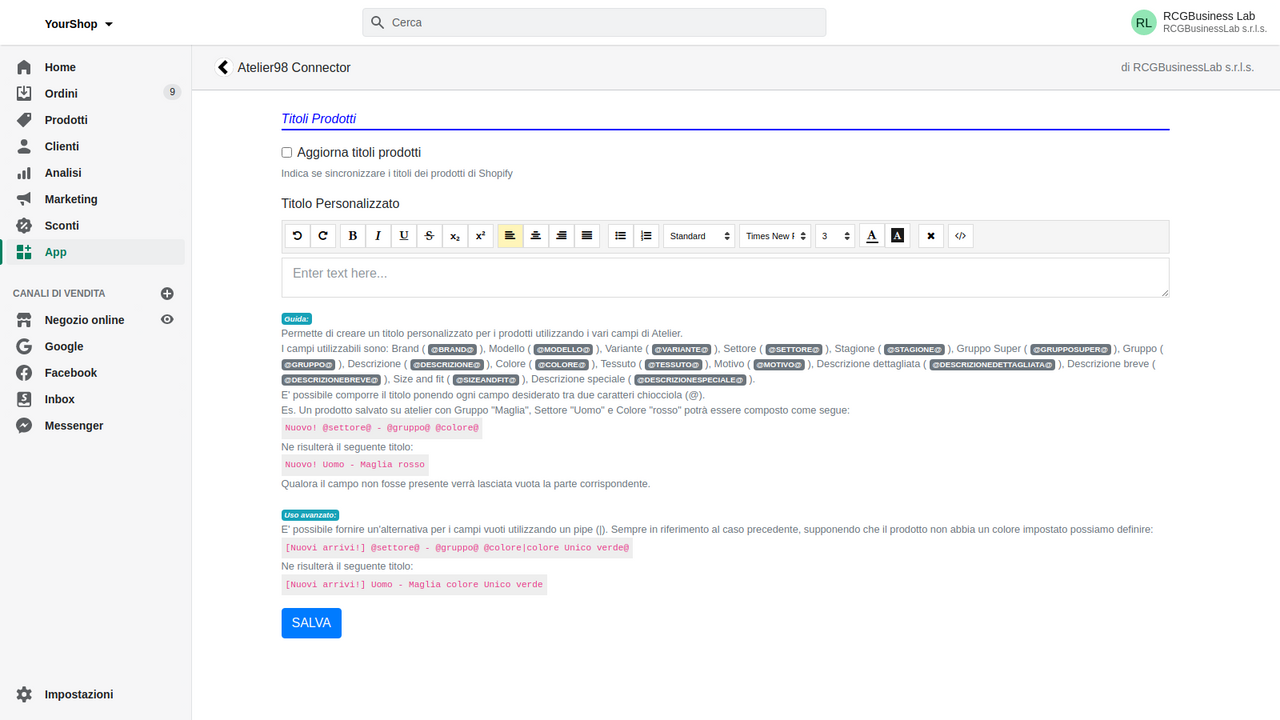Apply subscript formatting
Viewport: 1280px width, 720px height.
pos(455,236)
